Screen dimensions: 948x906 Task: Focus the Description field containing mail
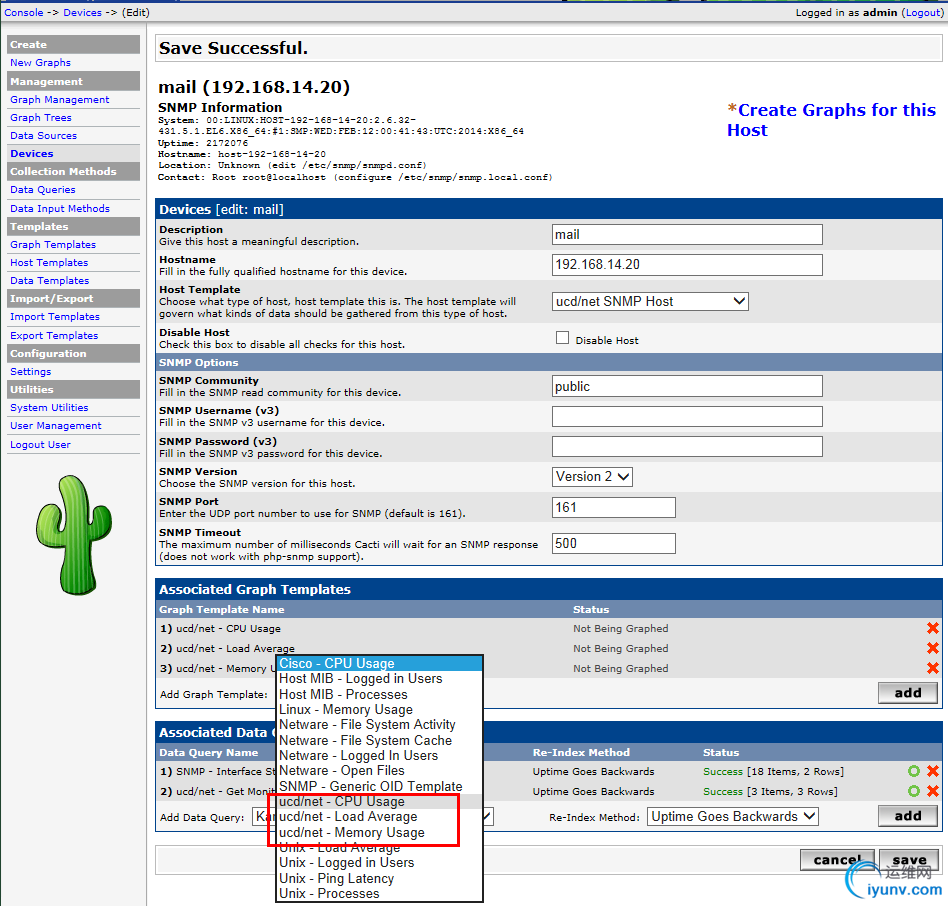687,235
